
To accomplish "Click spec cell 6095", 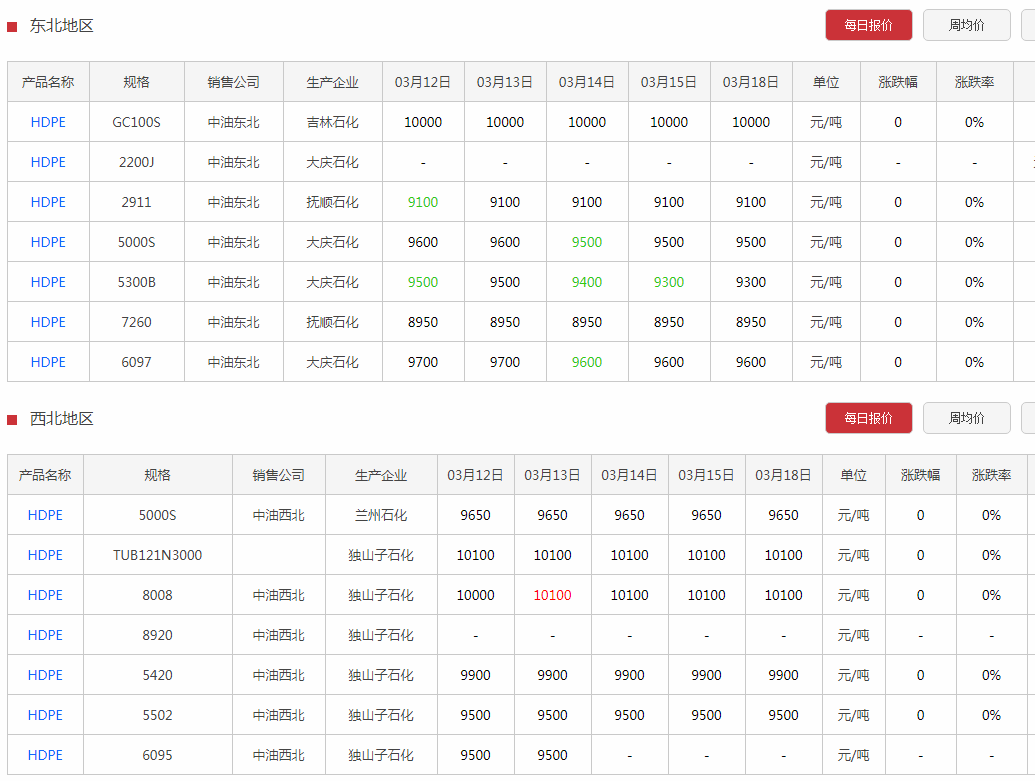I will (x=158, y=755).
